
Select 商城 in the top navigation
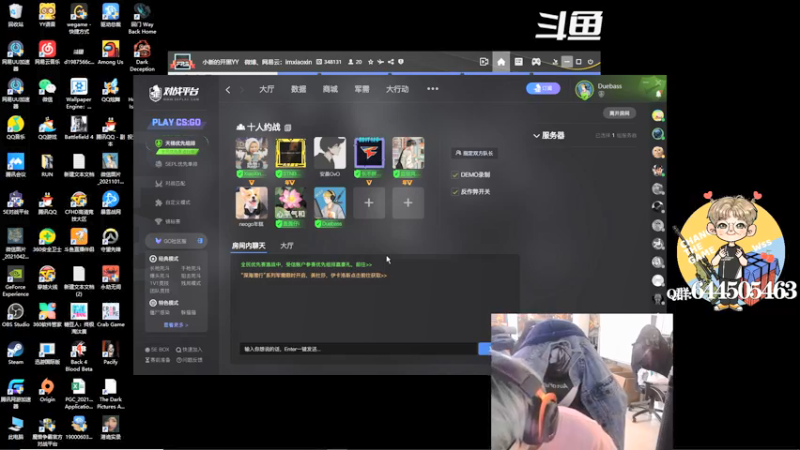pyautogui.click(x=330, y=89)
